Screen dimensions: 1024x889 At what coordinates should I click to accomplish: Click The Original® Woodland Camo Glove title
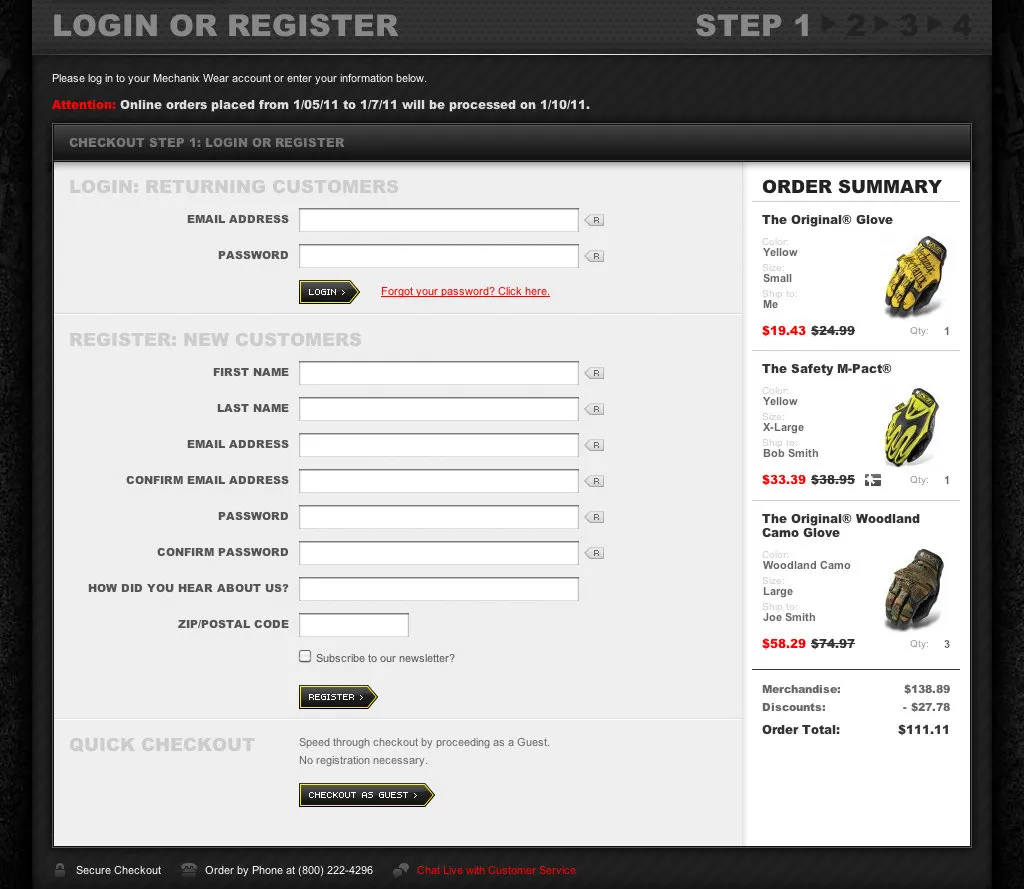click(840, 525)
